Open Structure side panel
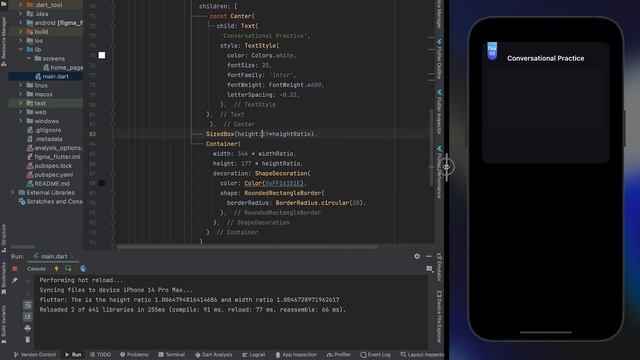 coord(4,238)
